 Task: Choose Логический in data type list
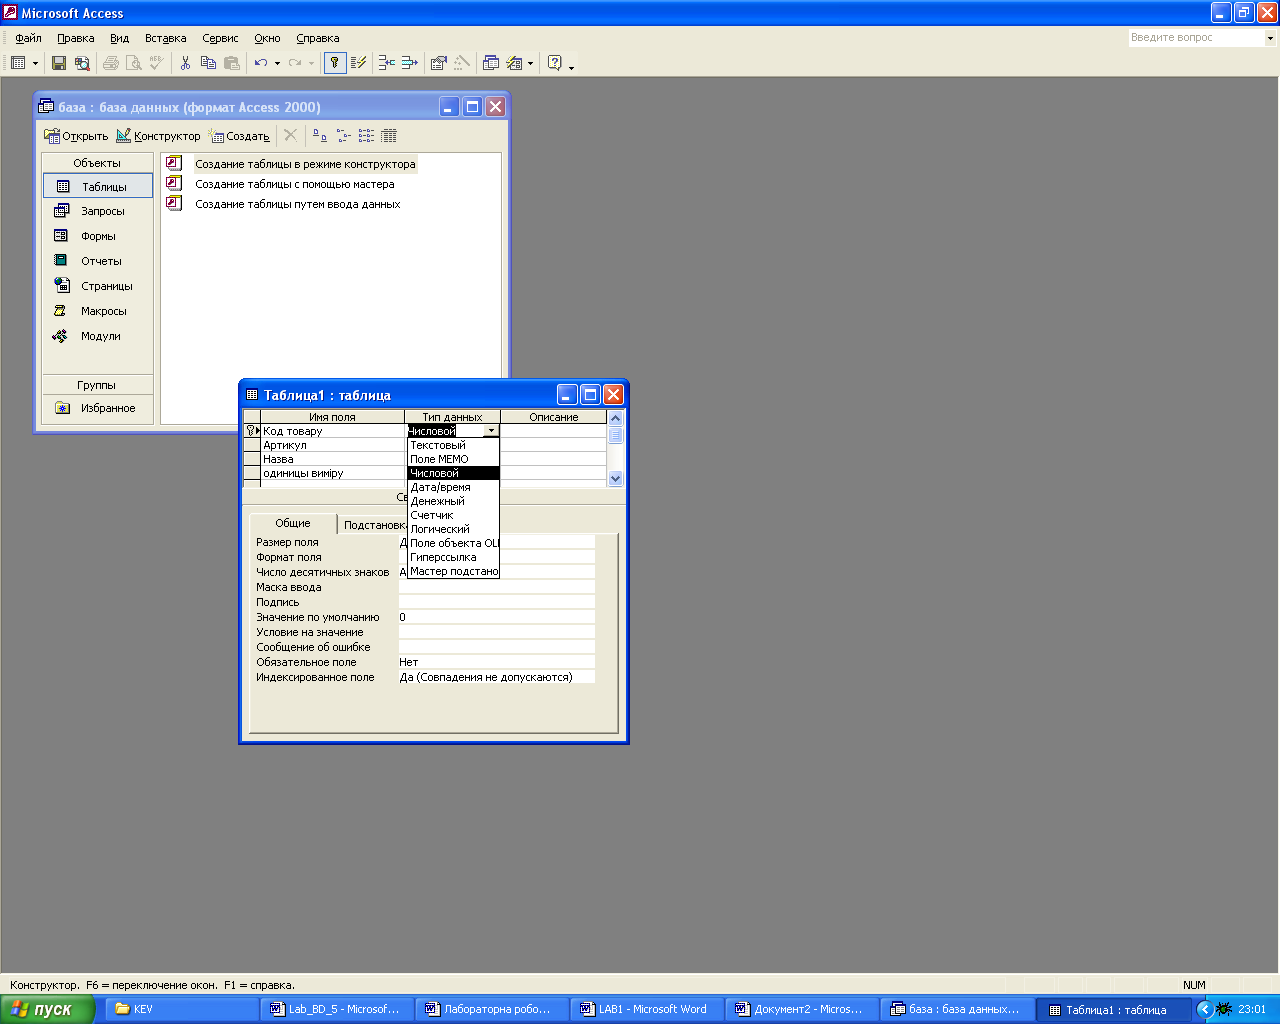coord(453,529)
